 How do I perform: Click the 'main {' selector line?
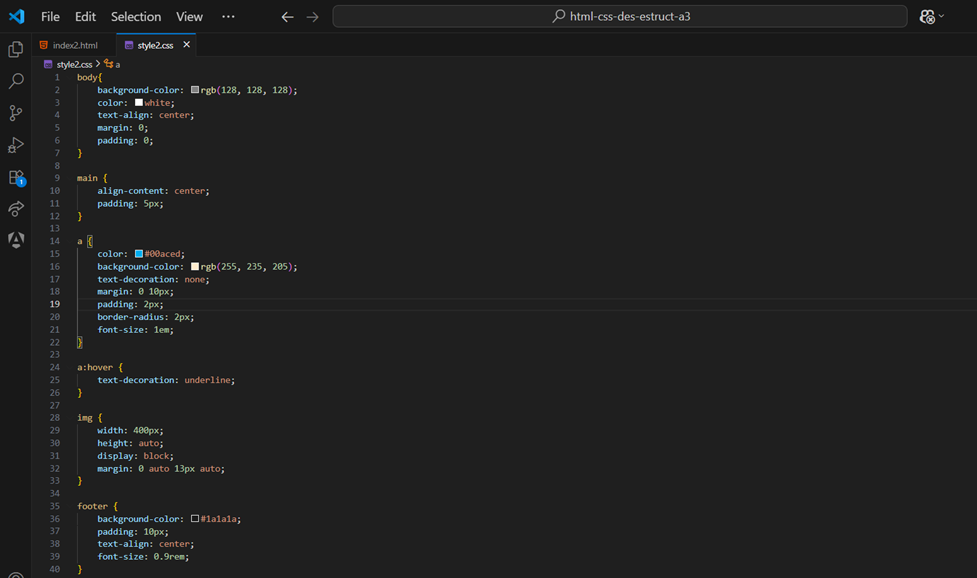[x=92, y=178]
